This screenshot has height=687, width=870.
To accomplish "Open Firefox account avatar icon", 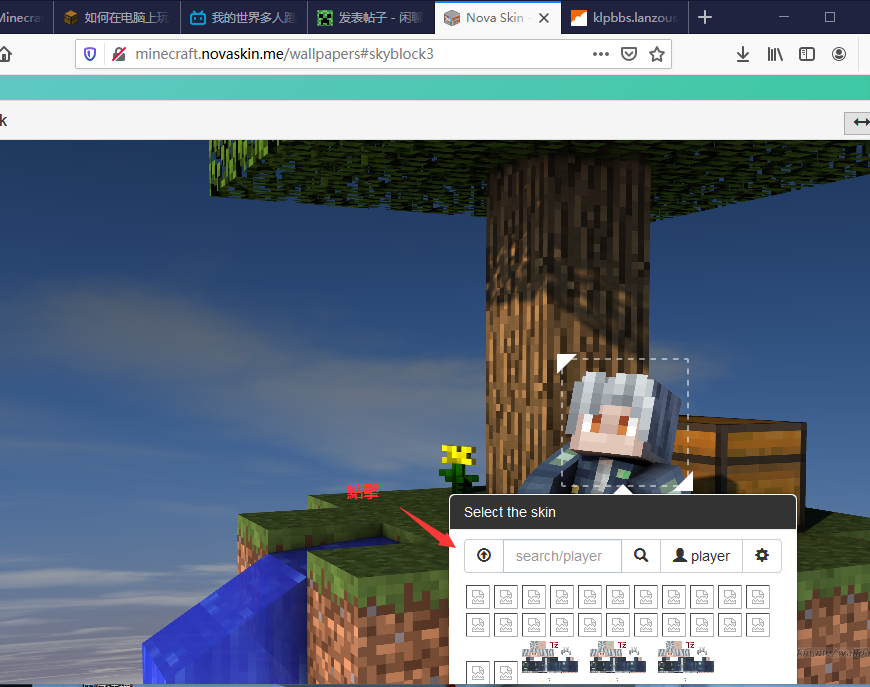I will pyautogui.click(x=839, y=54).
